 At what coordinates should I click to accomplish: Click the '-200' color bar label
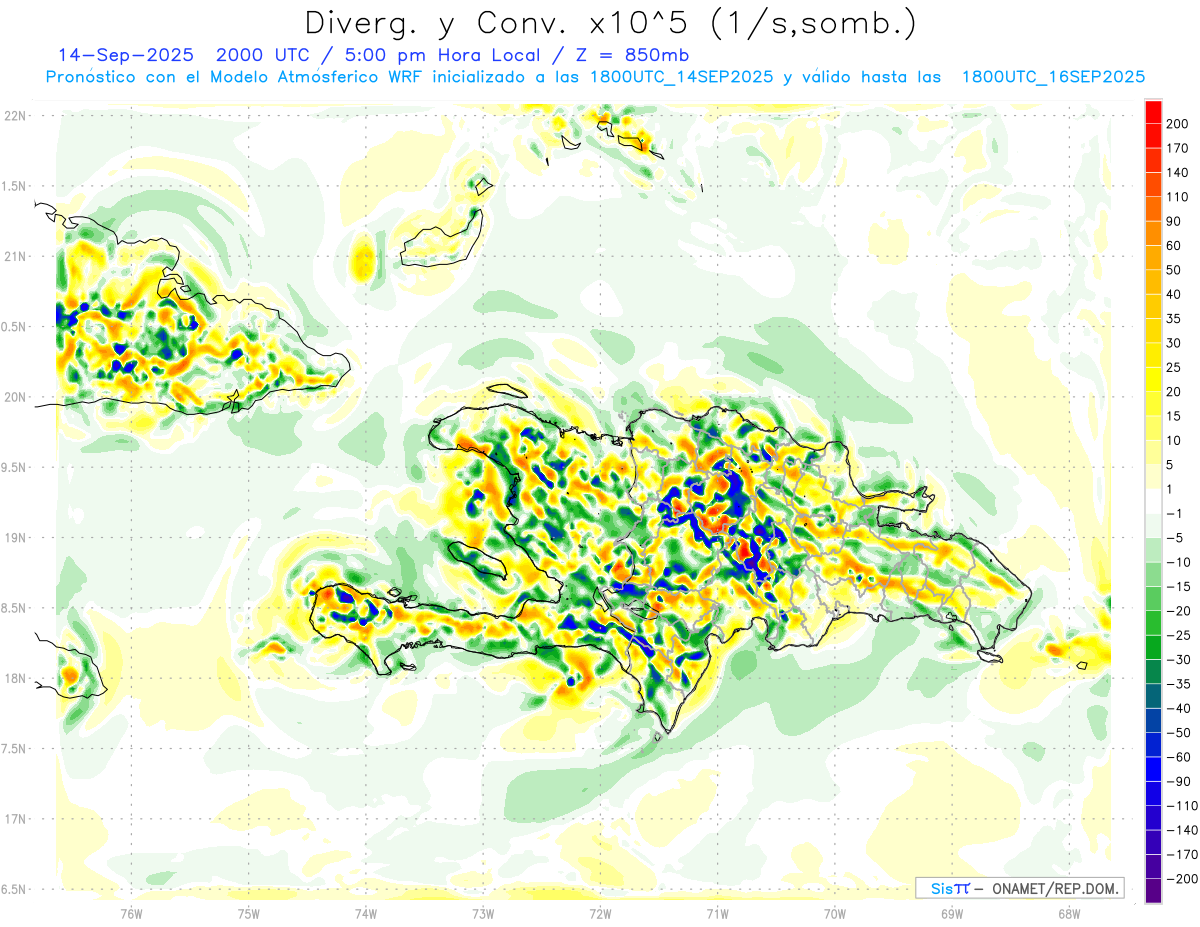(x=1182, y=878)
